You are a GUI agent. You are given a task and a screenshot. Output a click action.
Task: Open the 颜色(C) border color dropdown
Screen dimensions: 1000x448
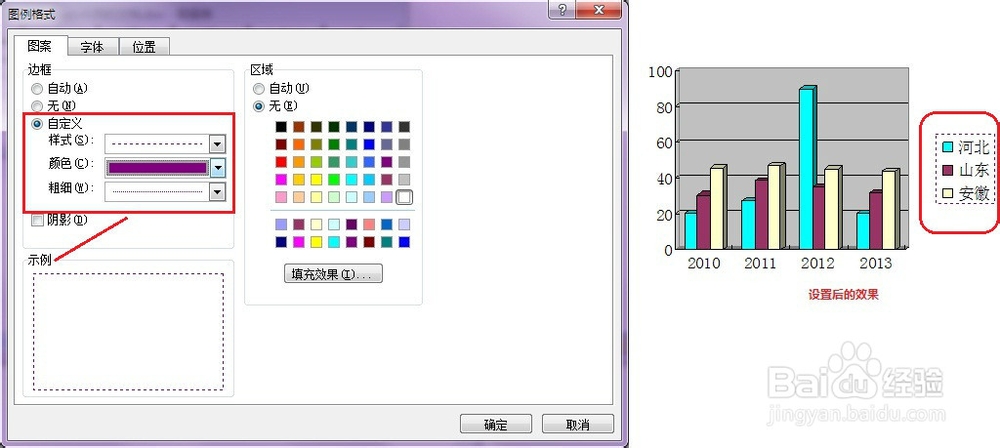[217, 168]
